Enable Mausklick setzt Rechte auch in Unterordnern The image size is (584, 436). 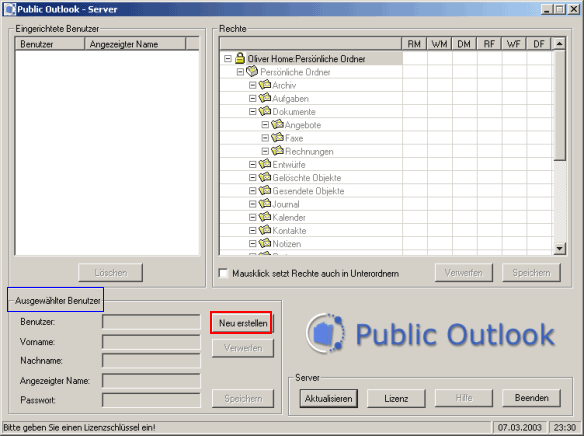223,273
